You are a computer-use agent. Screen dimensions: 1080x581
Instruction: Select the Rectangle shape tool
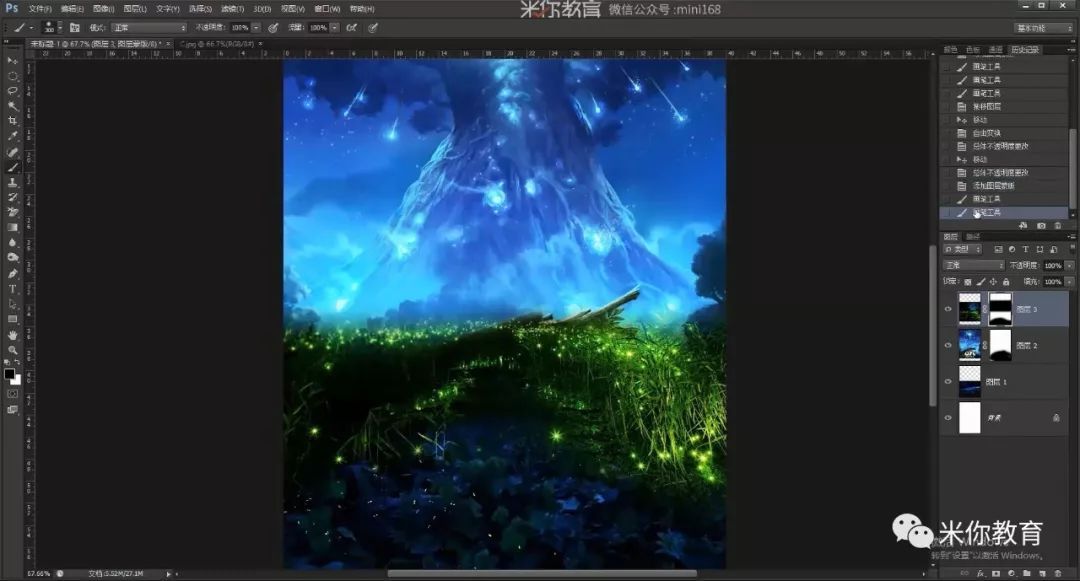coord(12,319)
